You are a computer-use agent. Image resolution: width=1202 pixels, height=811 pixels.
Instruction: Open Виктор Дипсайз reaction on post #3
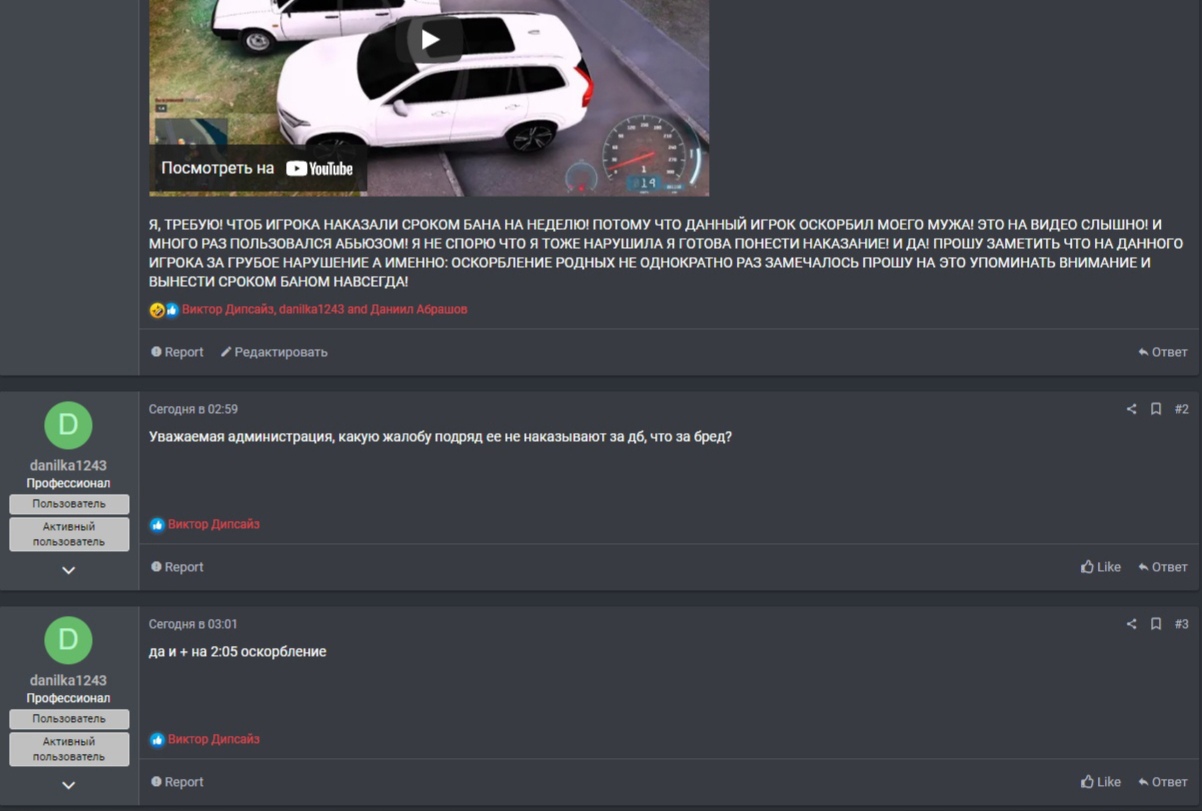point(214,740)
